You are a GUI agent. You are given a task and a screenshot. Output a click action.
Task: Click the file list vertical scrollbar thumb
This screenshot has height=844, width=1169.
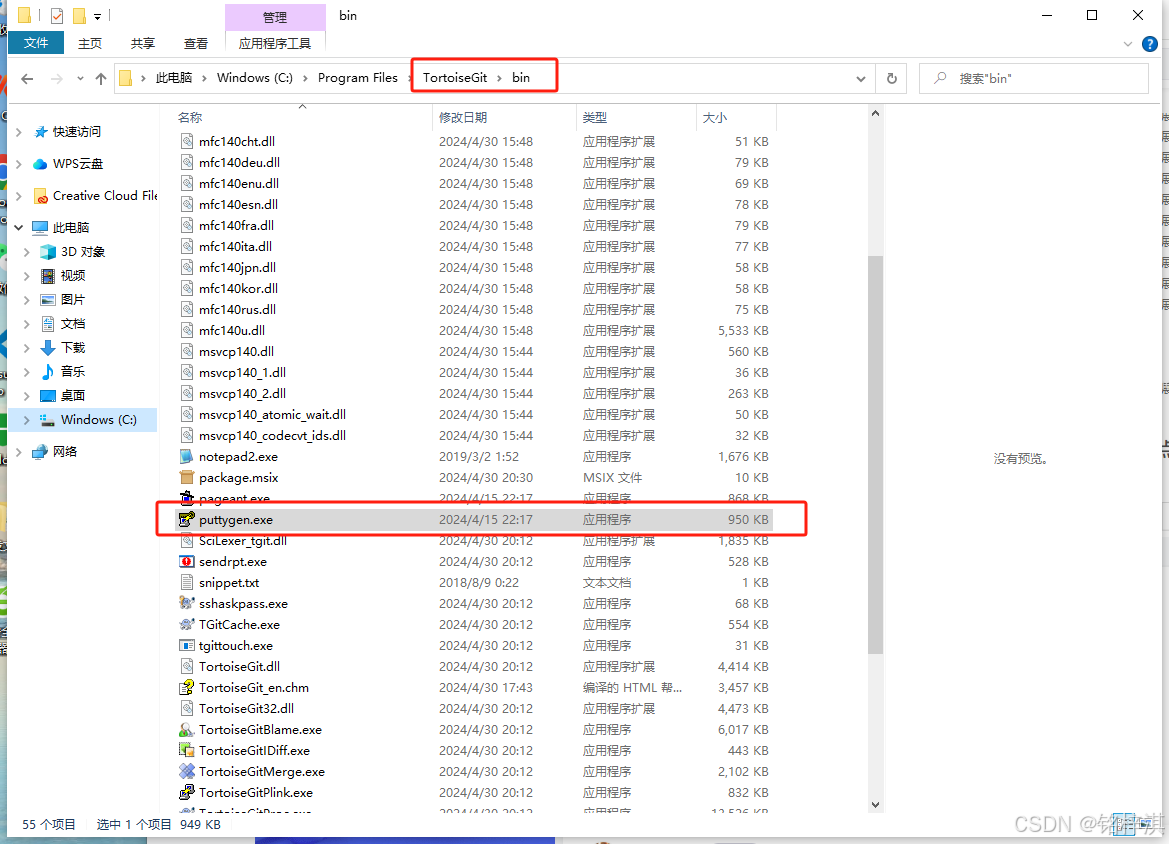pyautogui.click(x=875, y=455)
